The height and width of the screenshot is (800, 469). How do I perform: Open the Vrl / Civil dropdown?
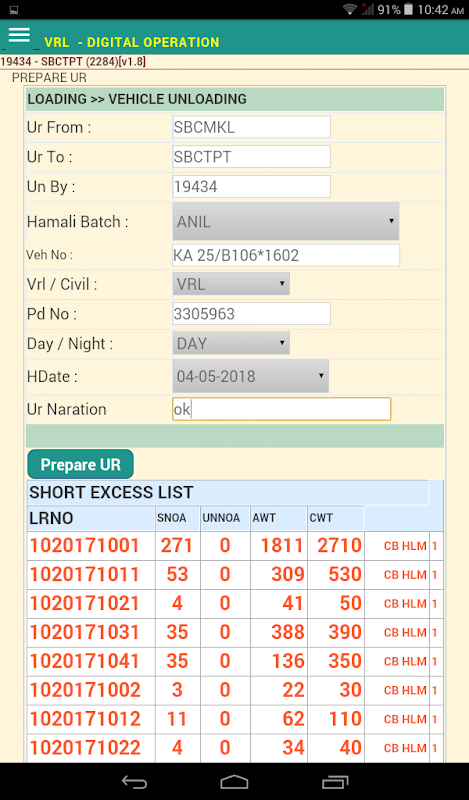pyautogui.click(x=231, y=284)
